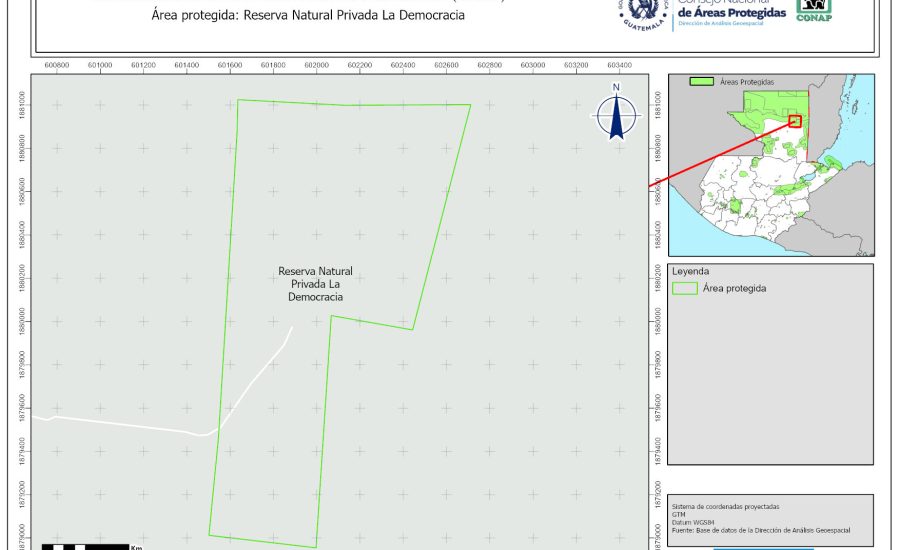Click the 602000 coordinate label on top axis
Viewport: 900px width, 550px height.
pyautogui.click(x=316, y=64)
